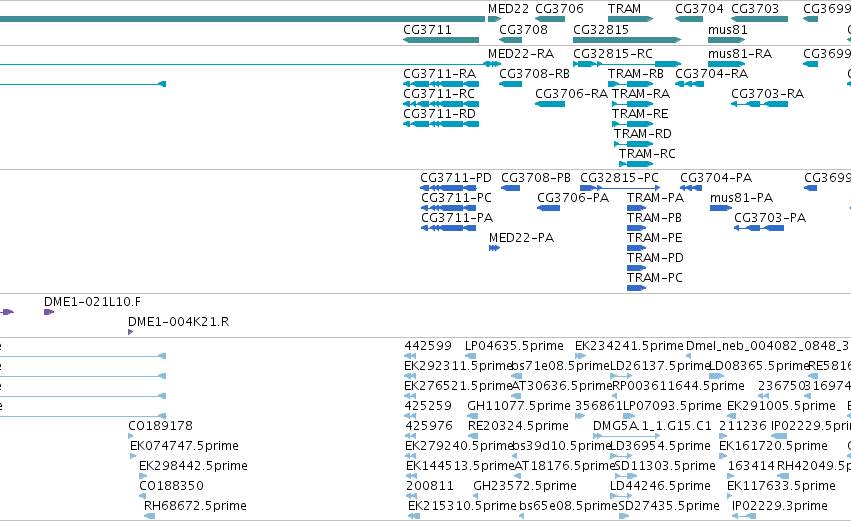Image resolution: width=851 pixels, height=521 pixels.
Task: Select the CG3708-PB protein feature
Action: [510, 188]
